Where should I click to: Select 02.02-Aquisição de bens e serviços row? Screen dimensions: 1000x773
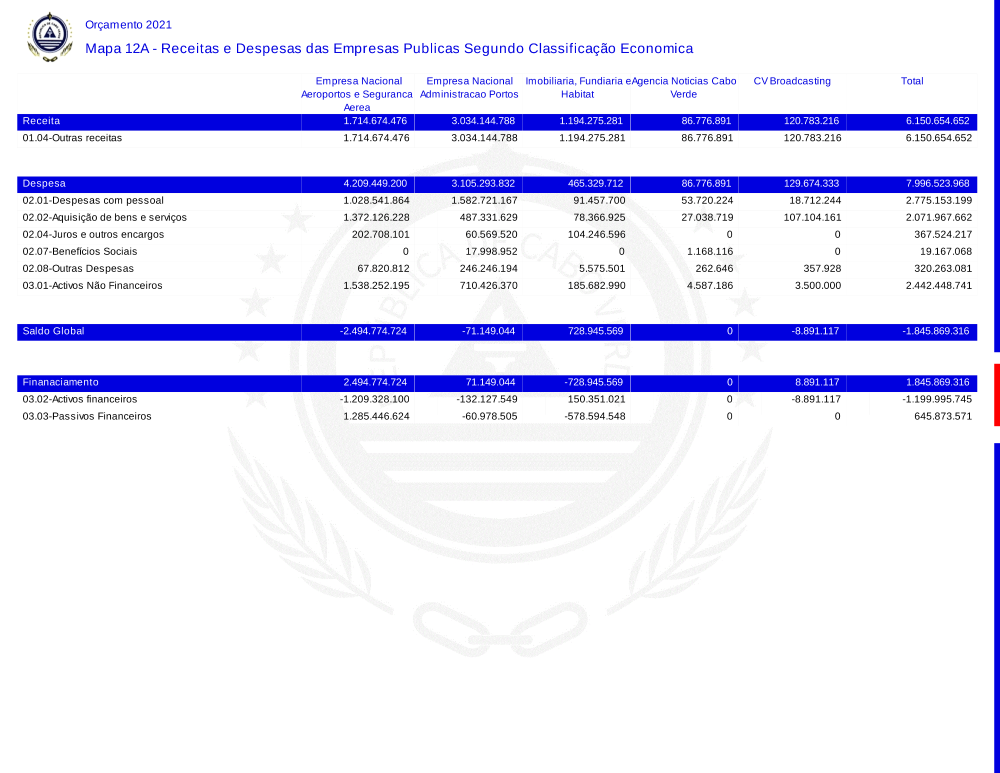coord(104,218)
